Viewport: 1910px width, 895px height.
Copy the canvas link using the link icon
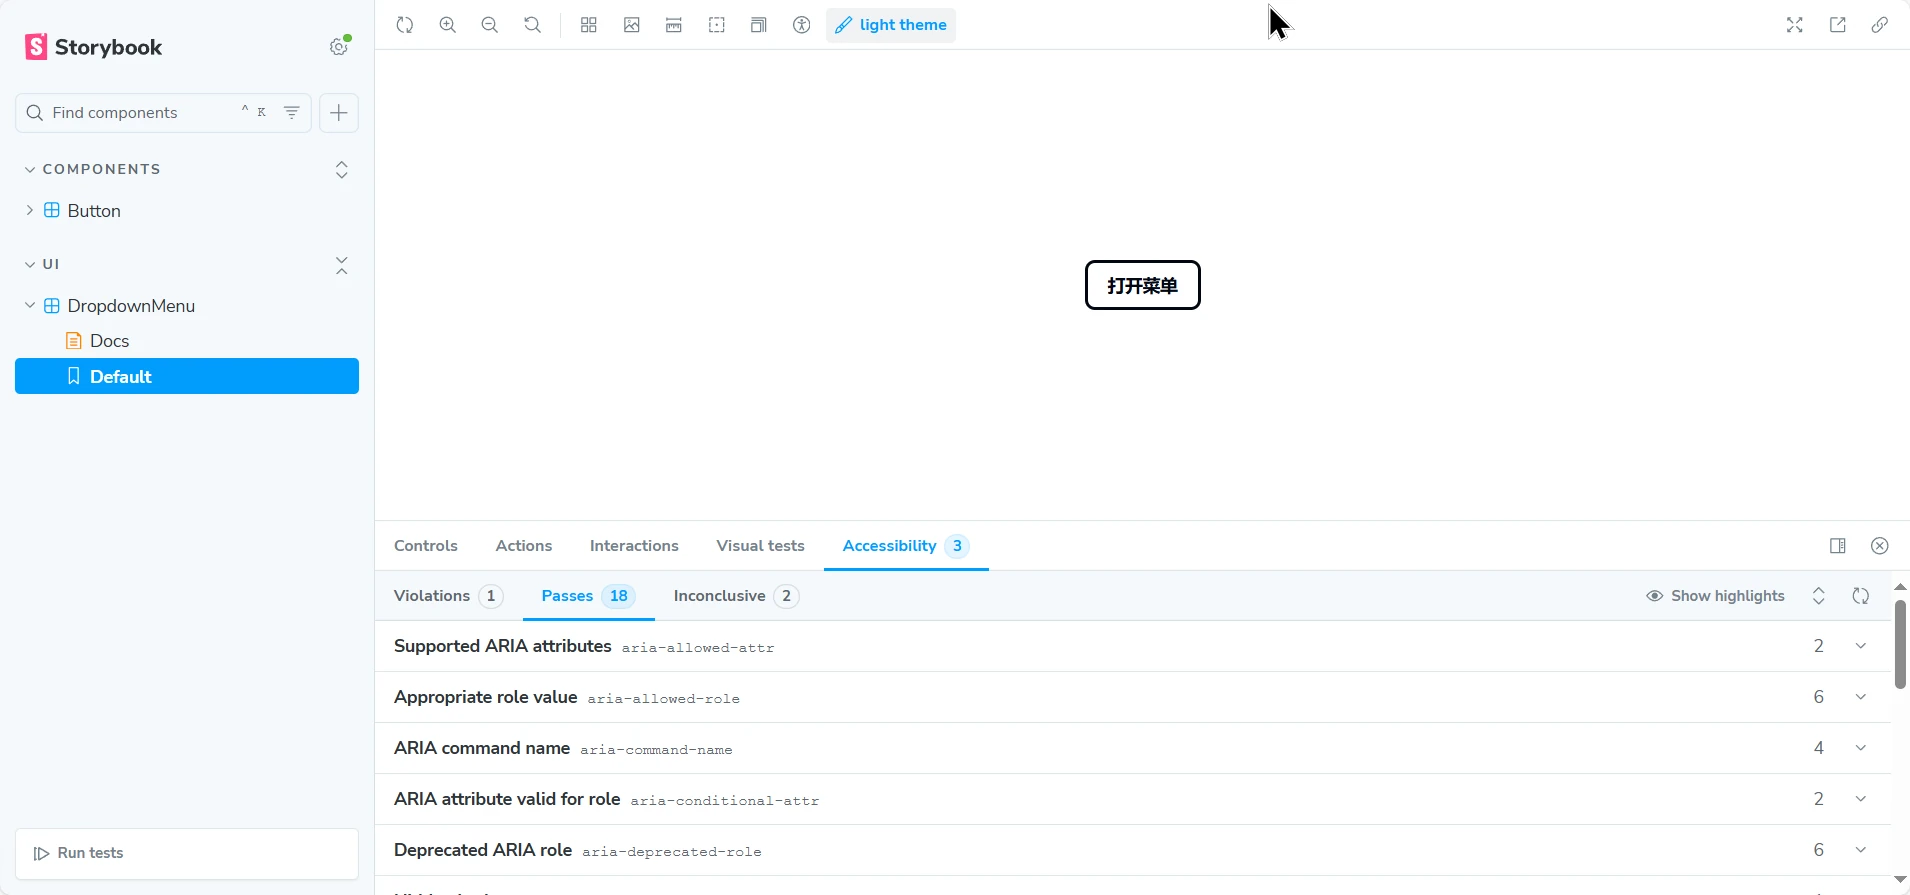1879,25
